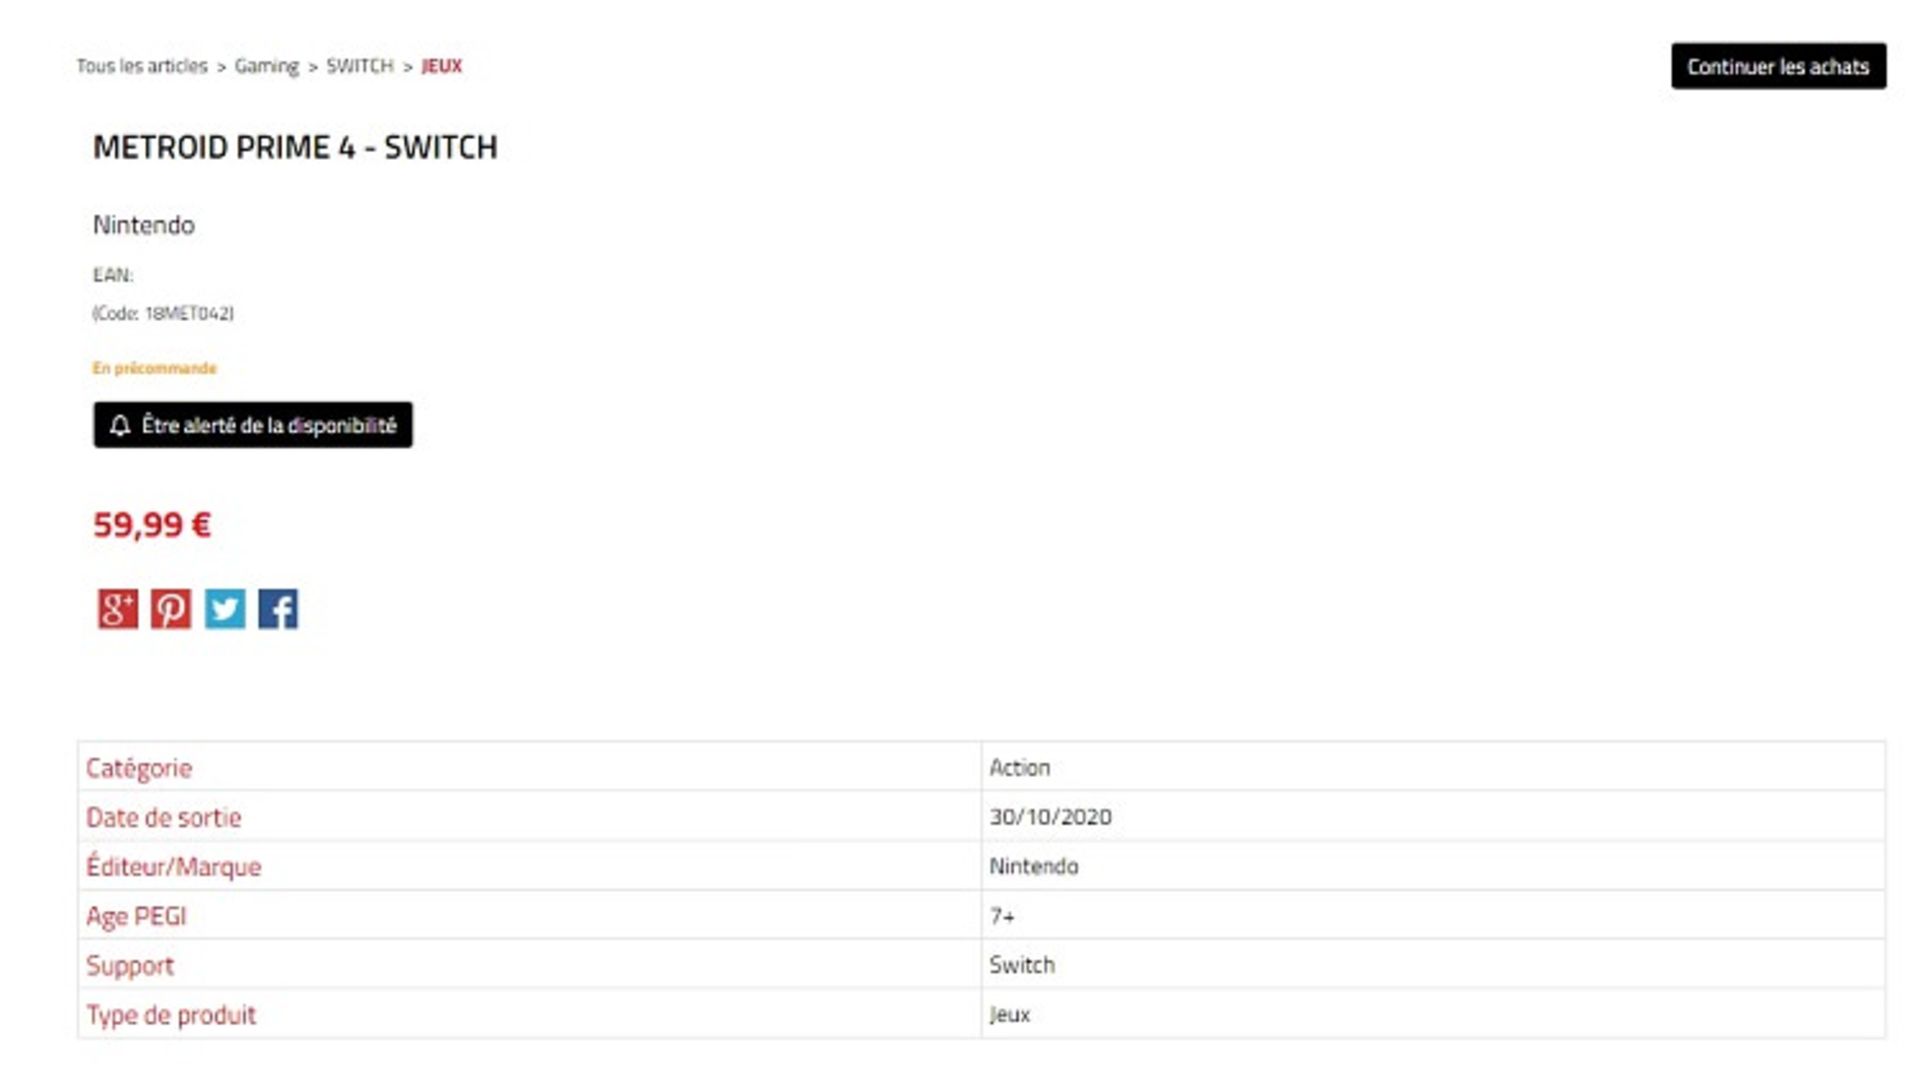The height and width of the screenshot is (1073, 1920).
Task: Click the Éditeur/Marque Nintendo value
Action: tap(1034, 866)
